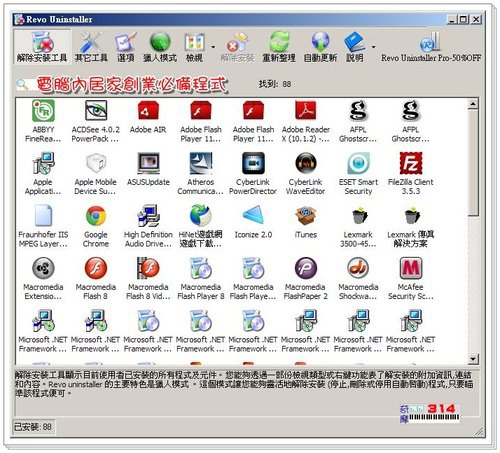Screen dimensions: 500x453
Task: Expand the 檢視 view dropdown arrow
Action: tap(213, 47)
